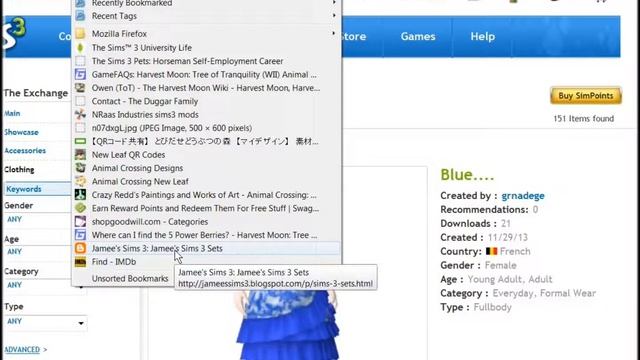Open the Help navigation tab
This screenshot has height=360, width=640.
pos(482,36)
